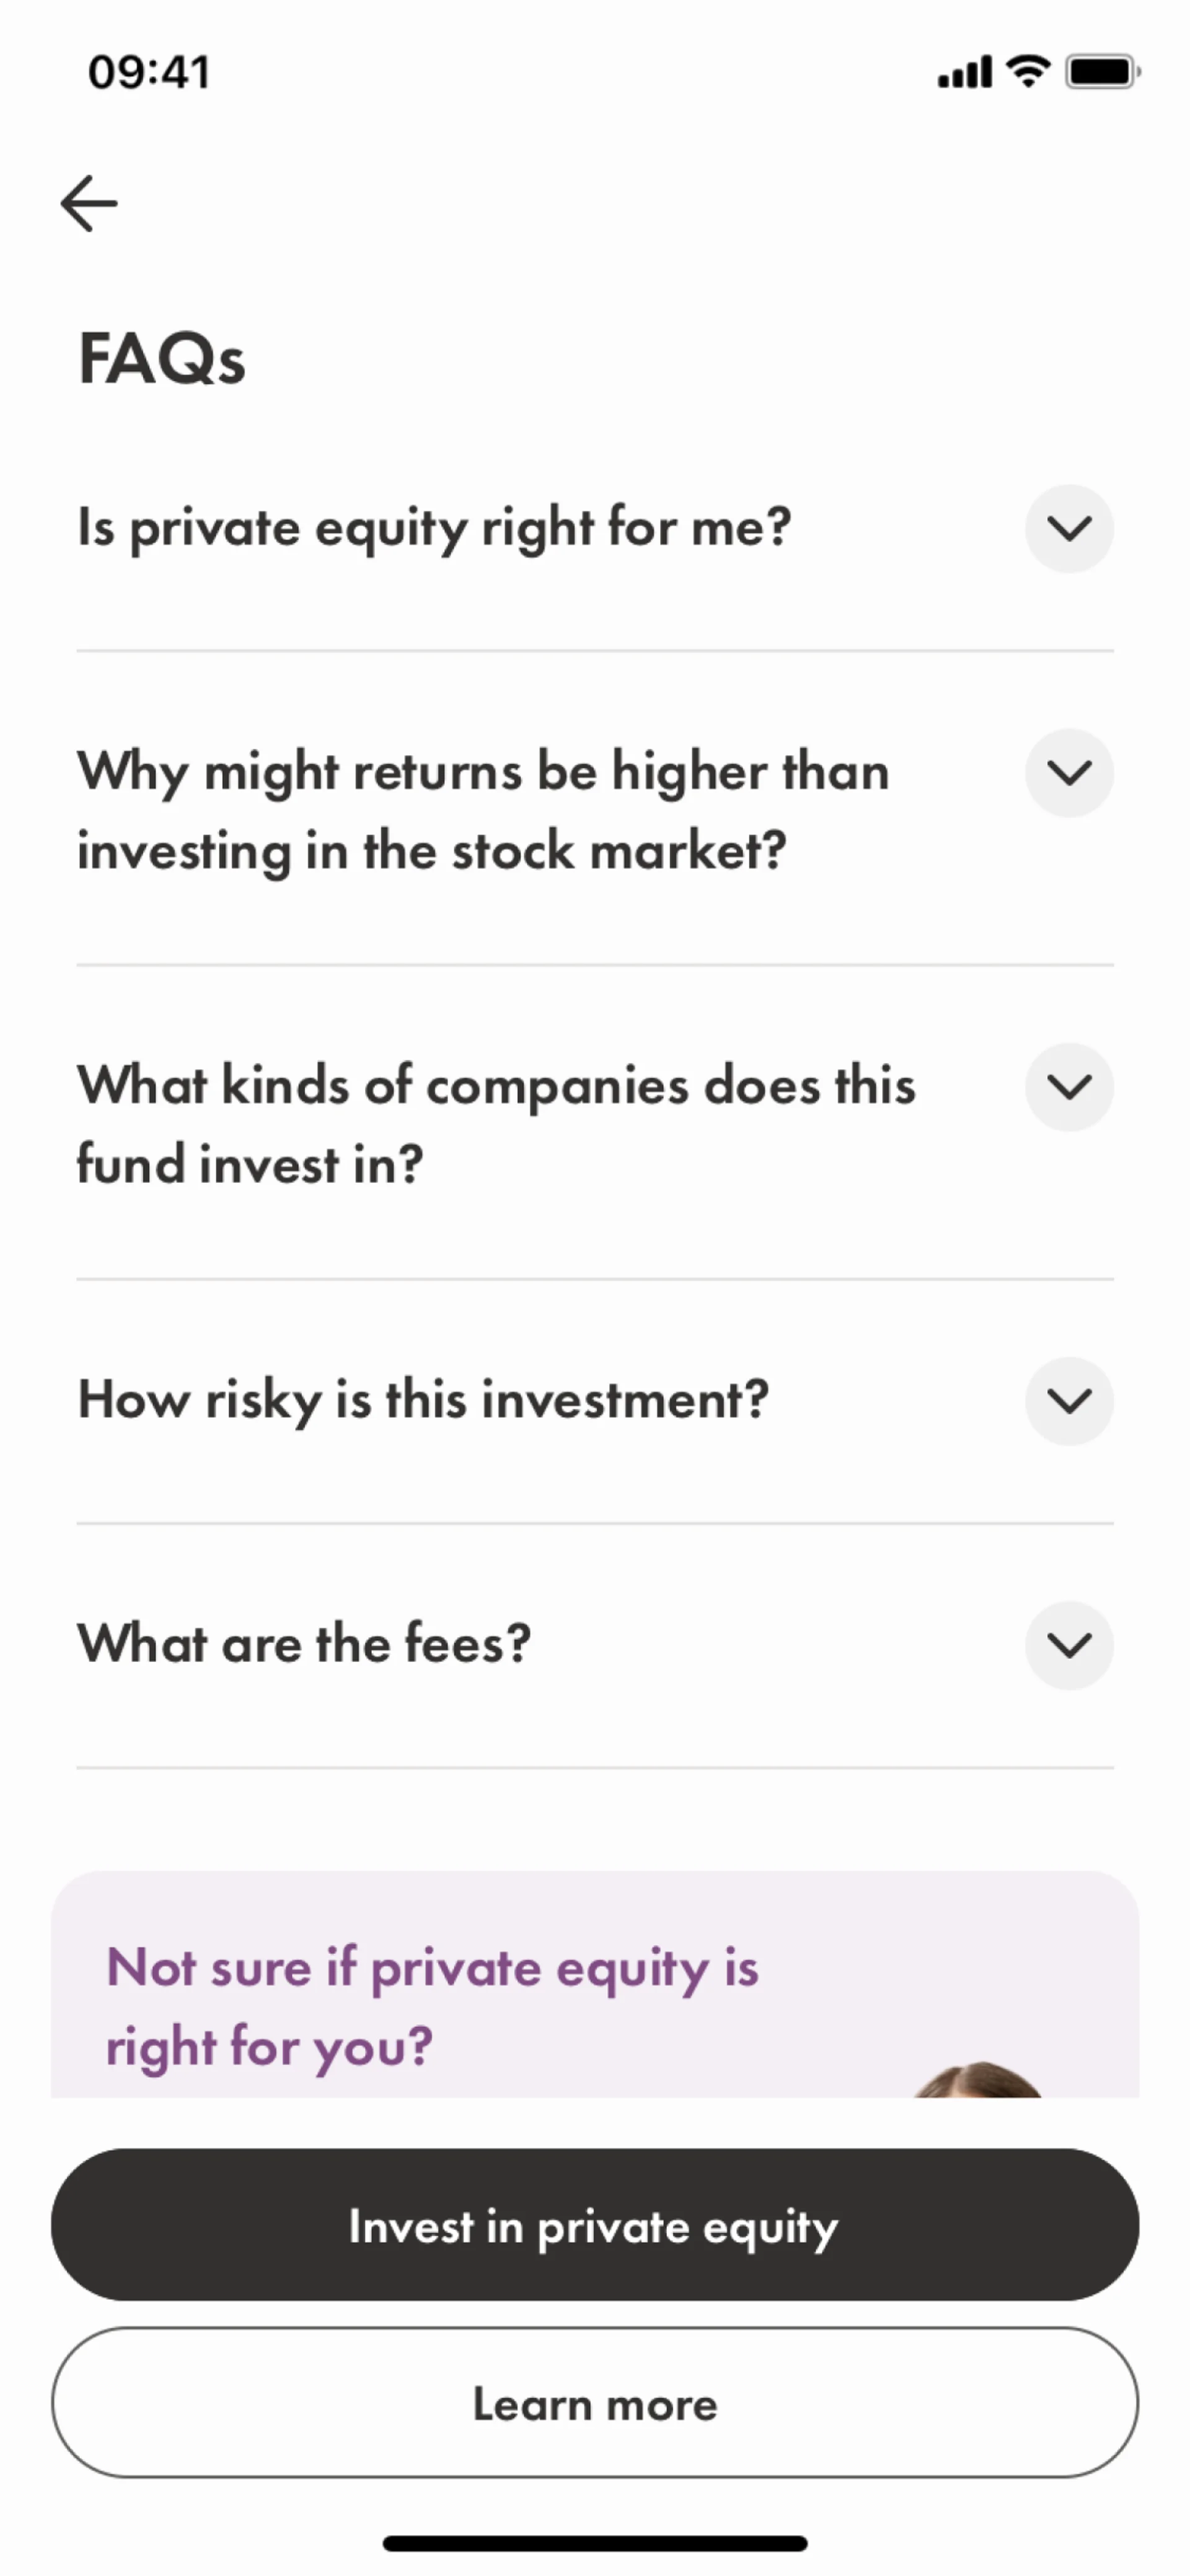Tap the 'Is private equity right for me?' question text
This screenshot has width=1190, height=2576.
(434, 528)
